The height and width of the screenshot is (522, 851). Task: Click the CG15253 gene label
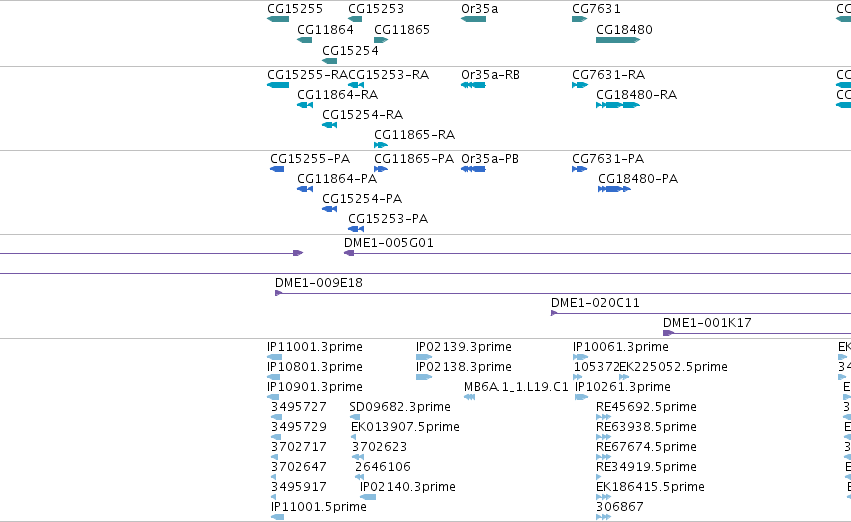(x=376, y=9)
